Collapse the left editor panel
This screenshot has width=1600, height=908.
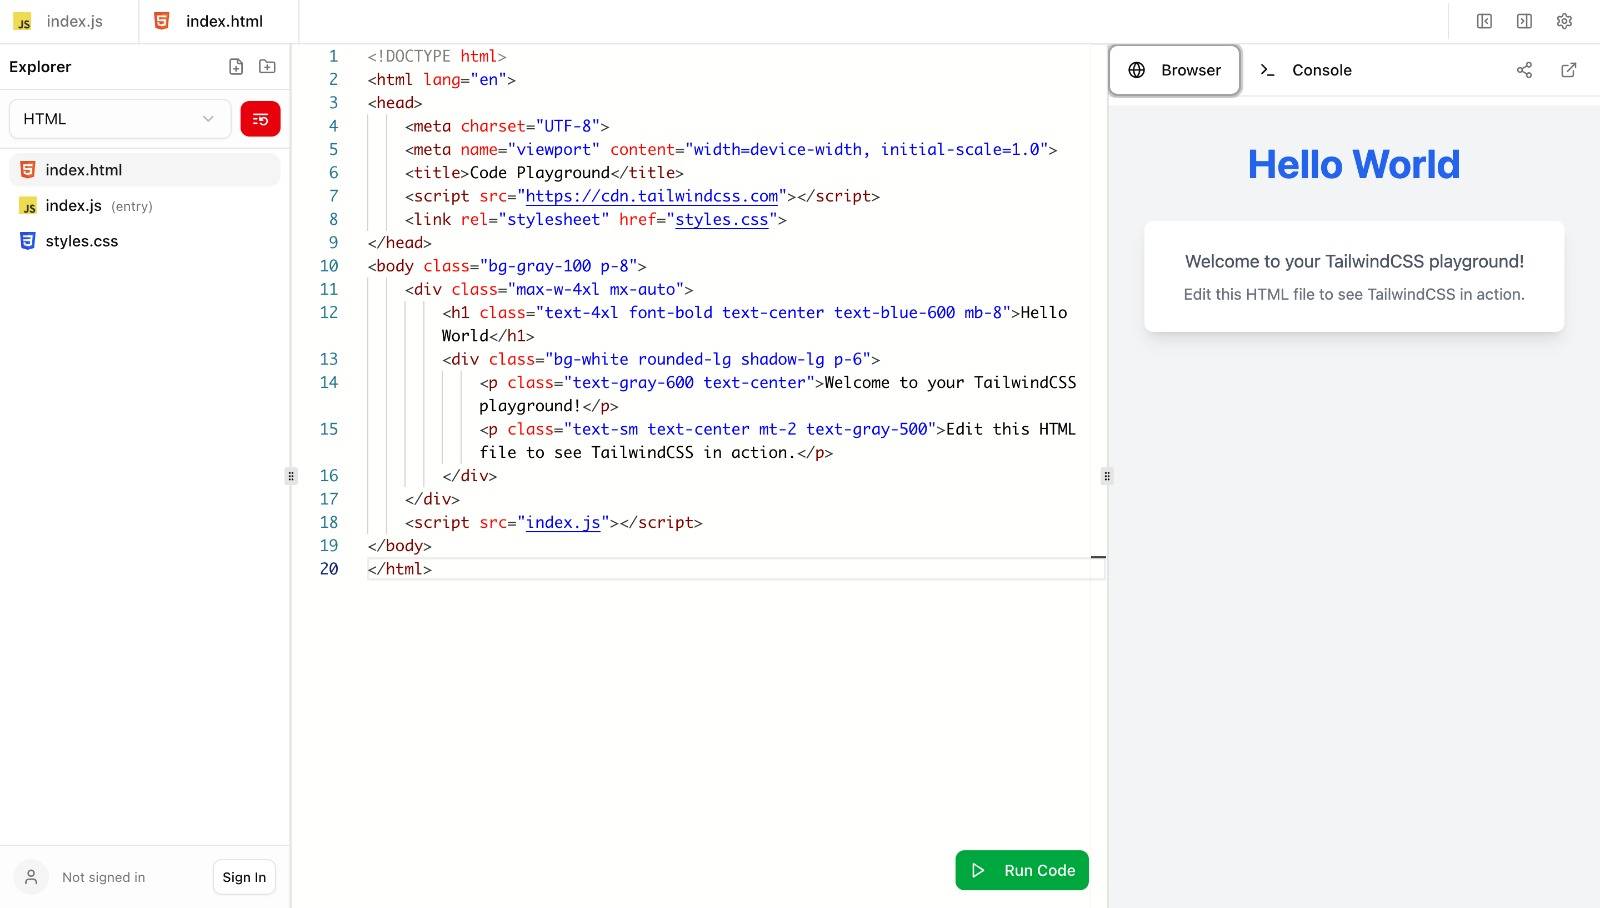tap(1484, 20)
